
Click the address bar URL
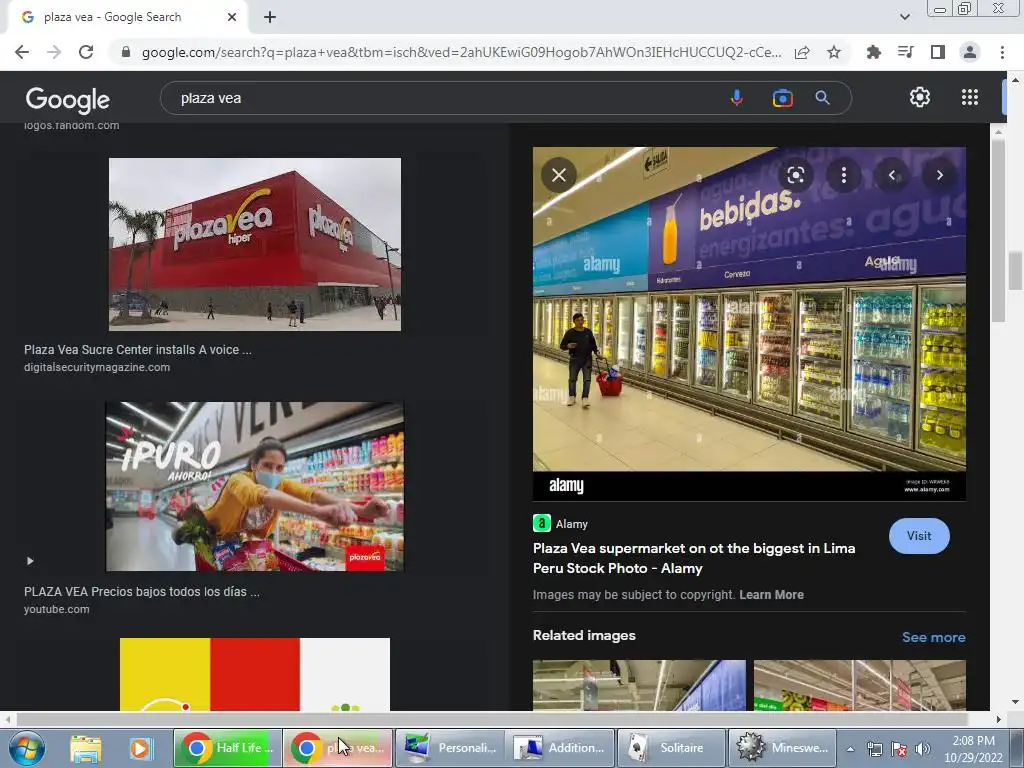pyautogui.click(x=461, y=52)
